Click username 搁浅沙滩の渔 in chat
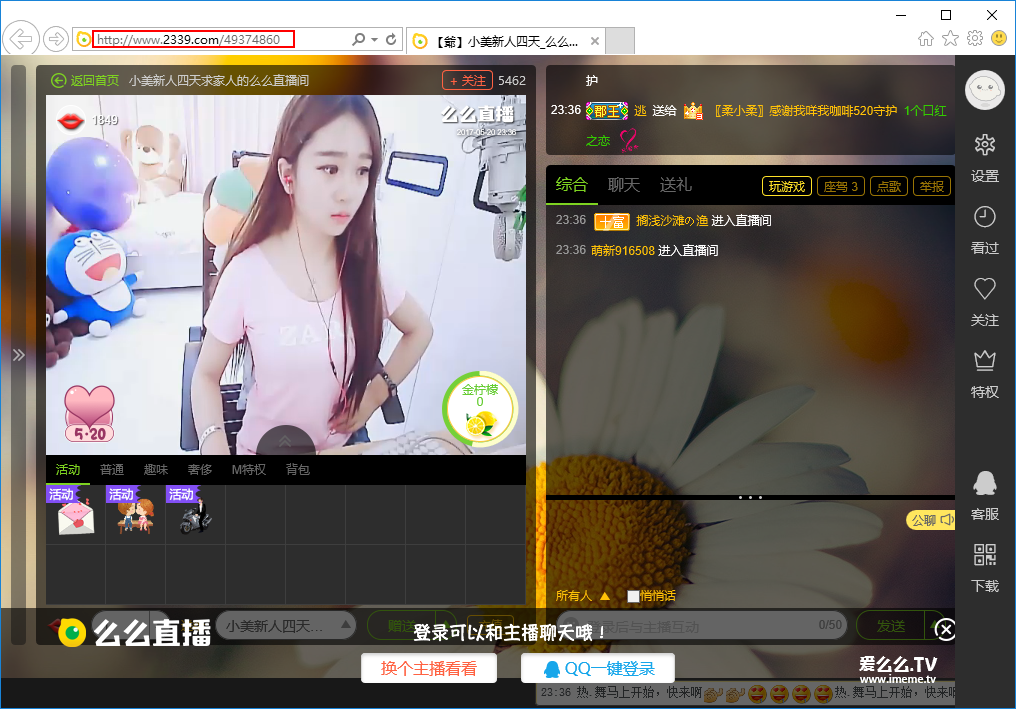 pyautogui.click(x=671, y=220)
